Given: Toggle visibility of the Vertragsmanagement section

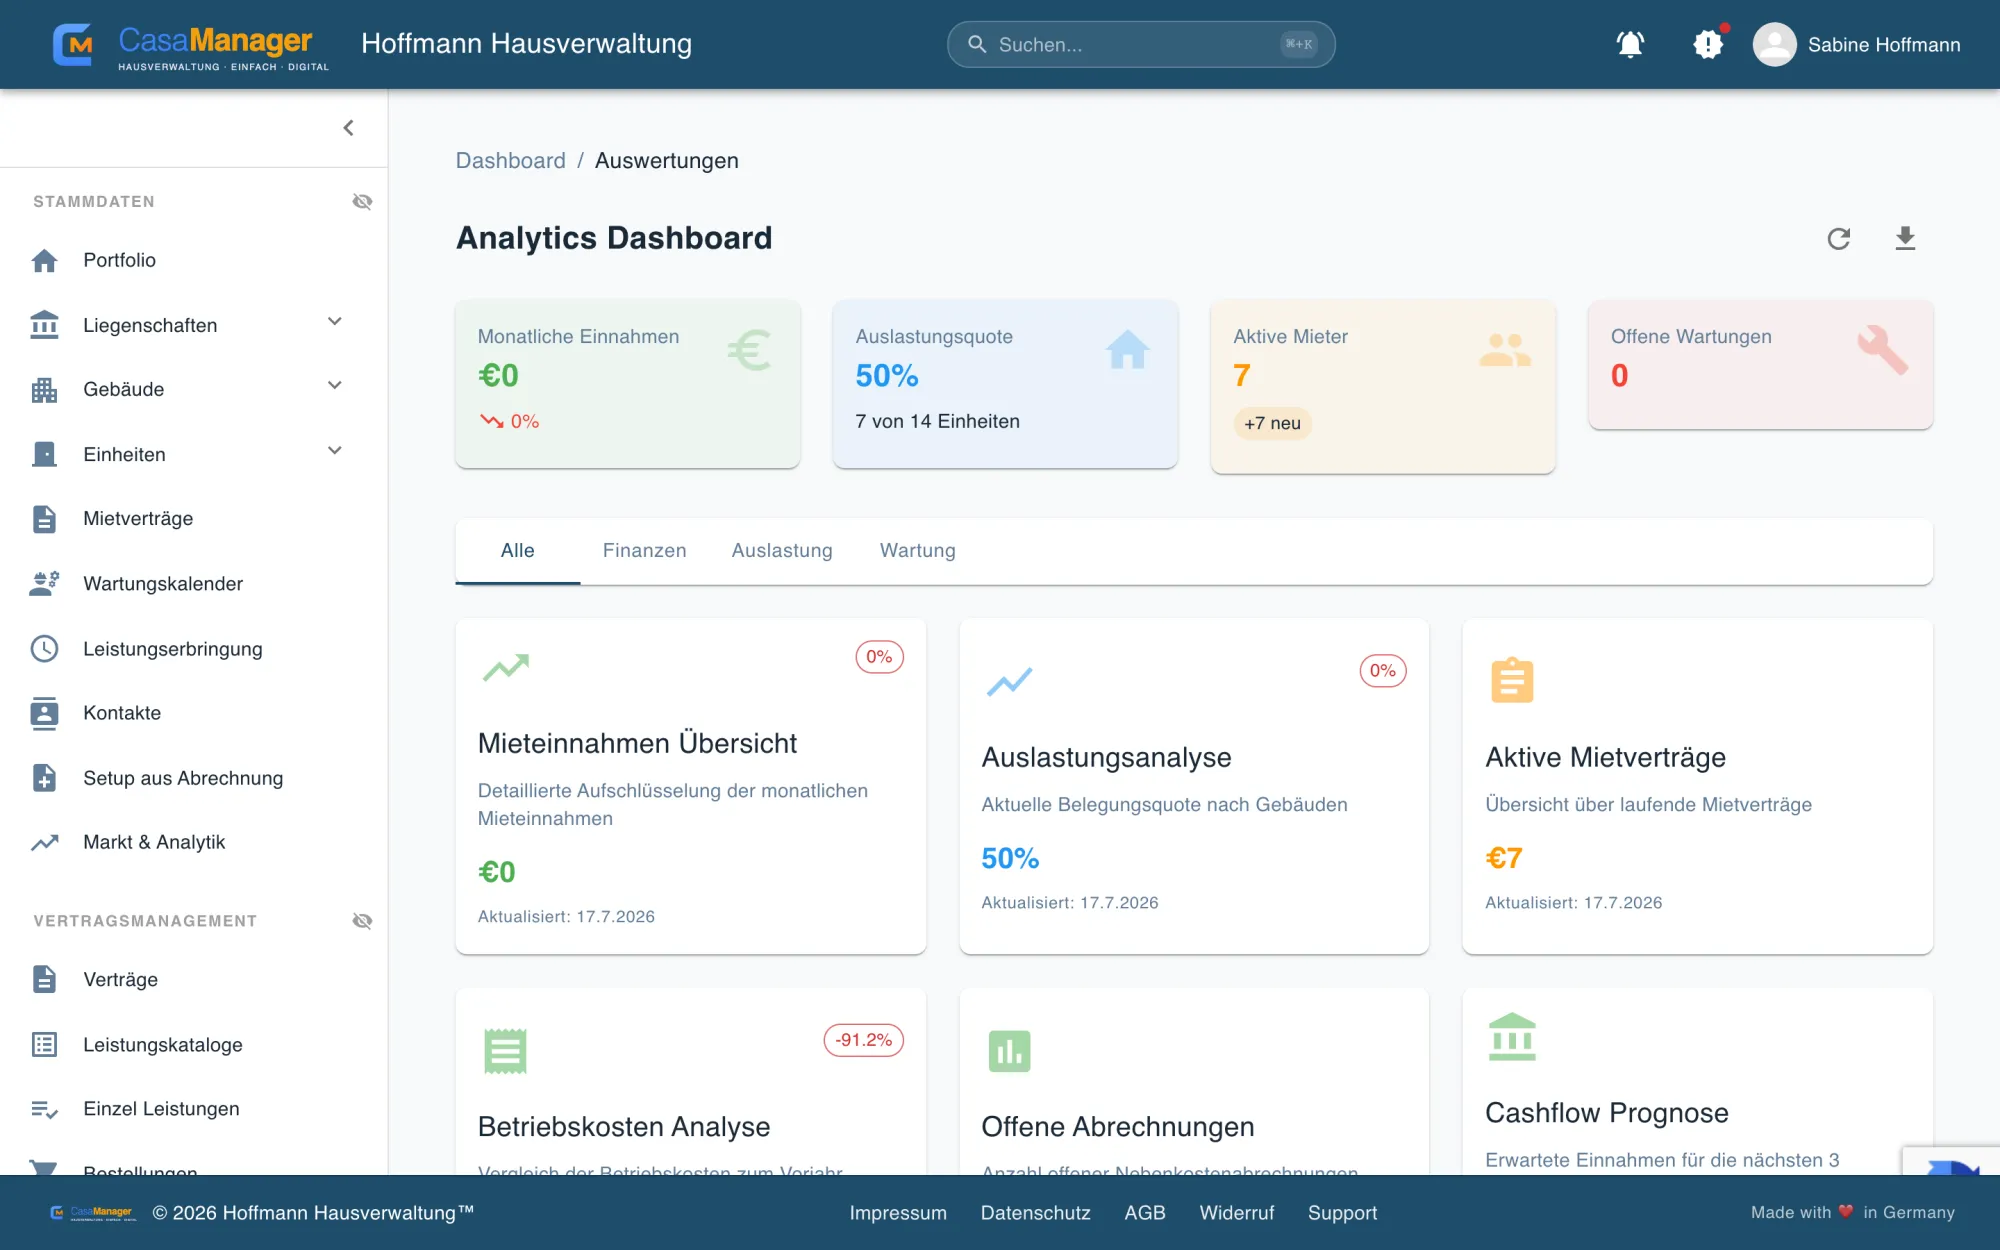Looking at the screenshot, I should (x=362, y=921).
